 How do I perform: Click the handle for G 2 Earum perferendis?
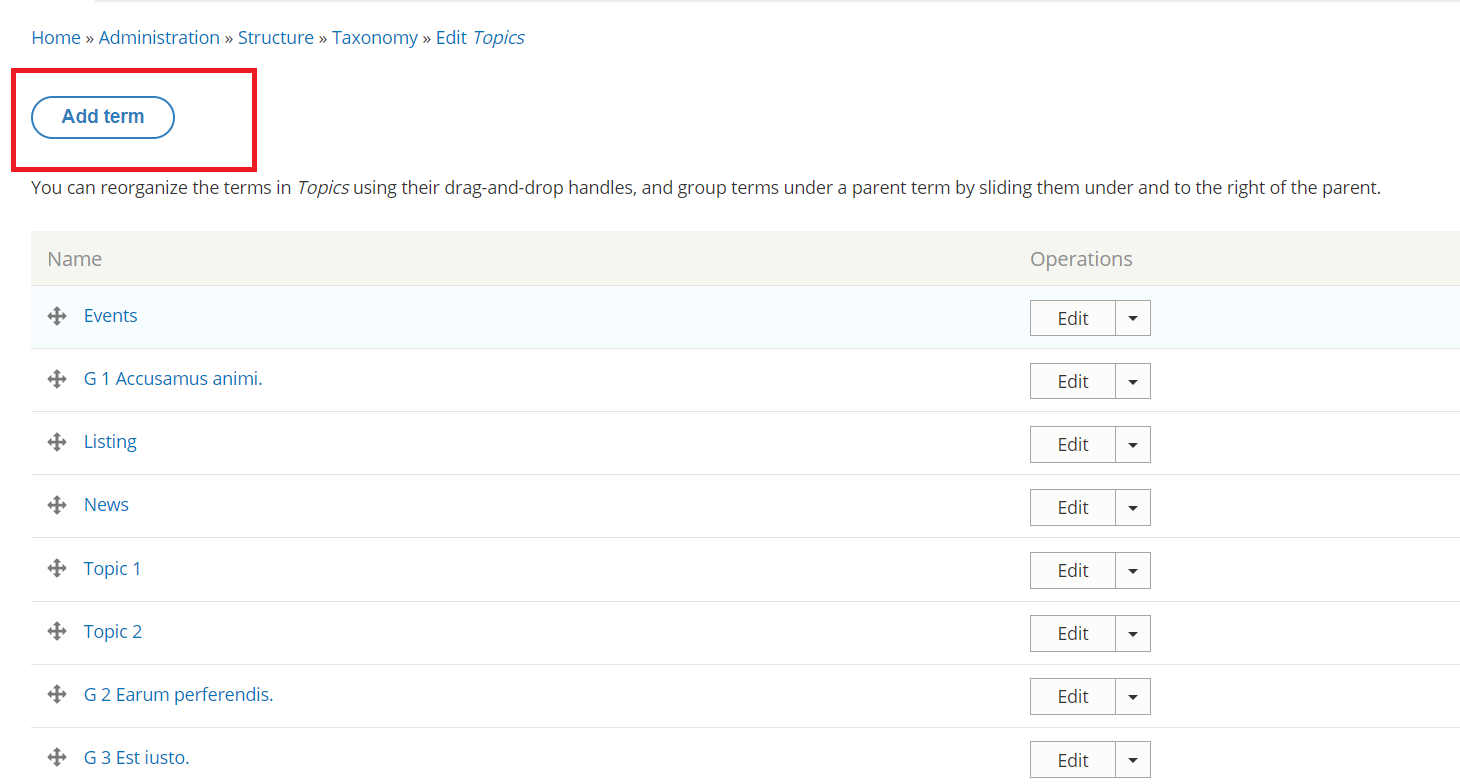pyautogui.click(x=57, y=695)
